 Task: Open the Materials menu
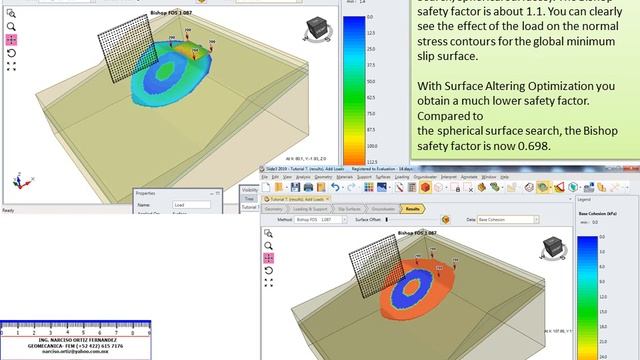click(344, 177)
